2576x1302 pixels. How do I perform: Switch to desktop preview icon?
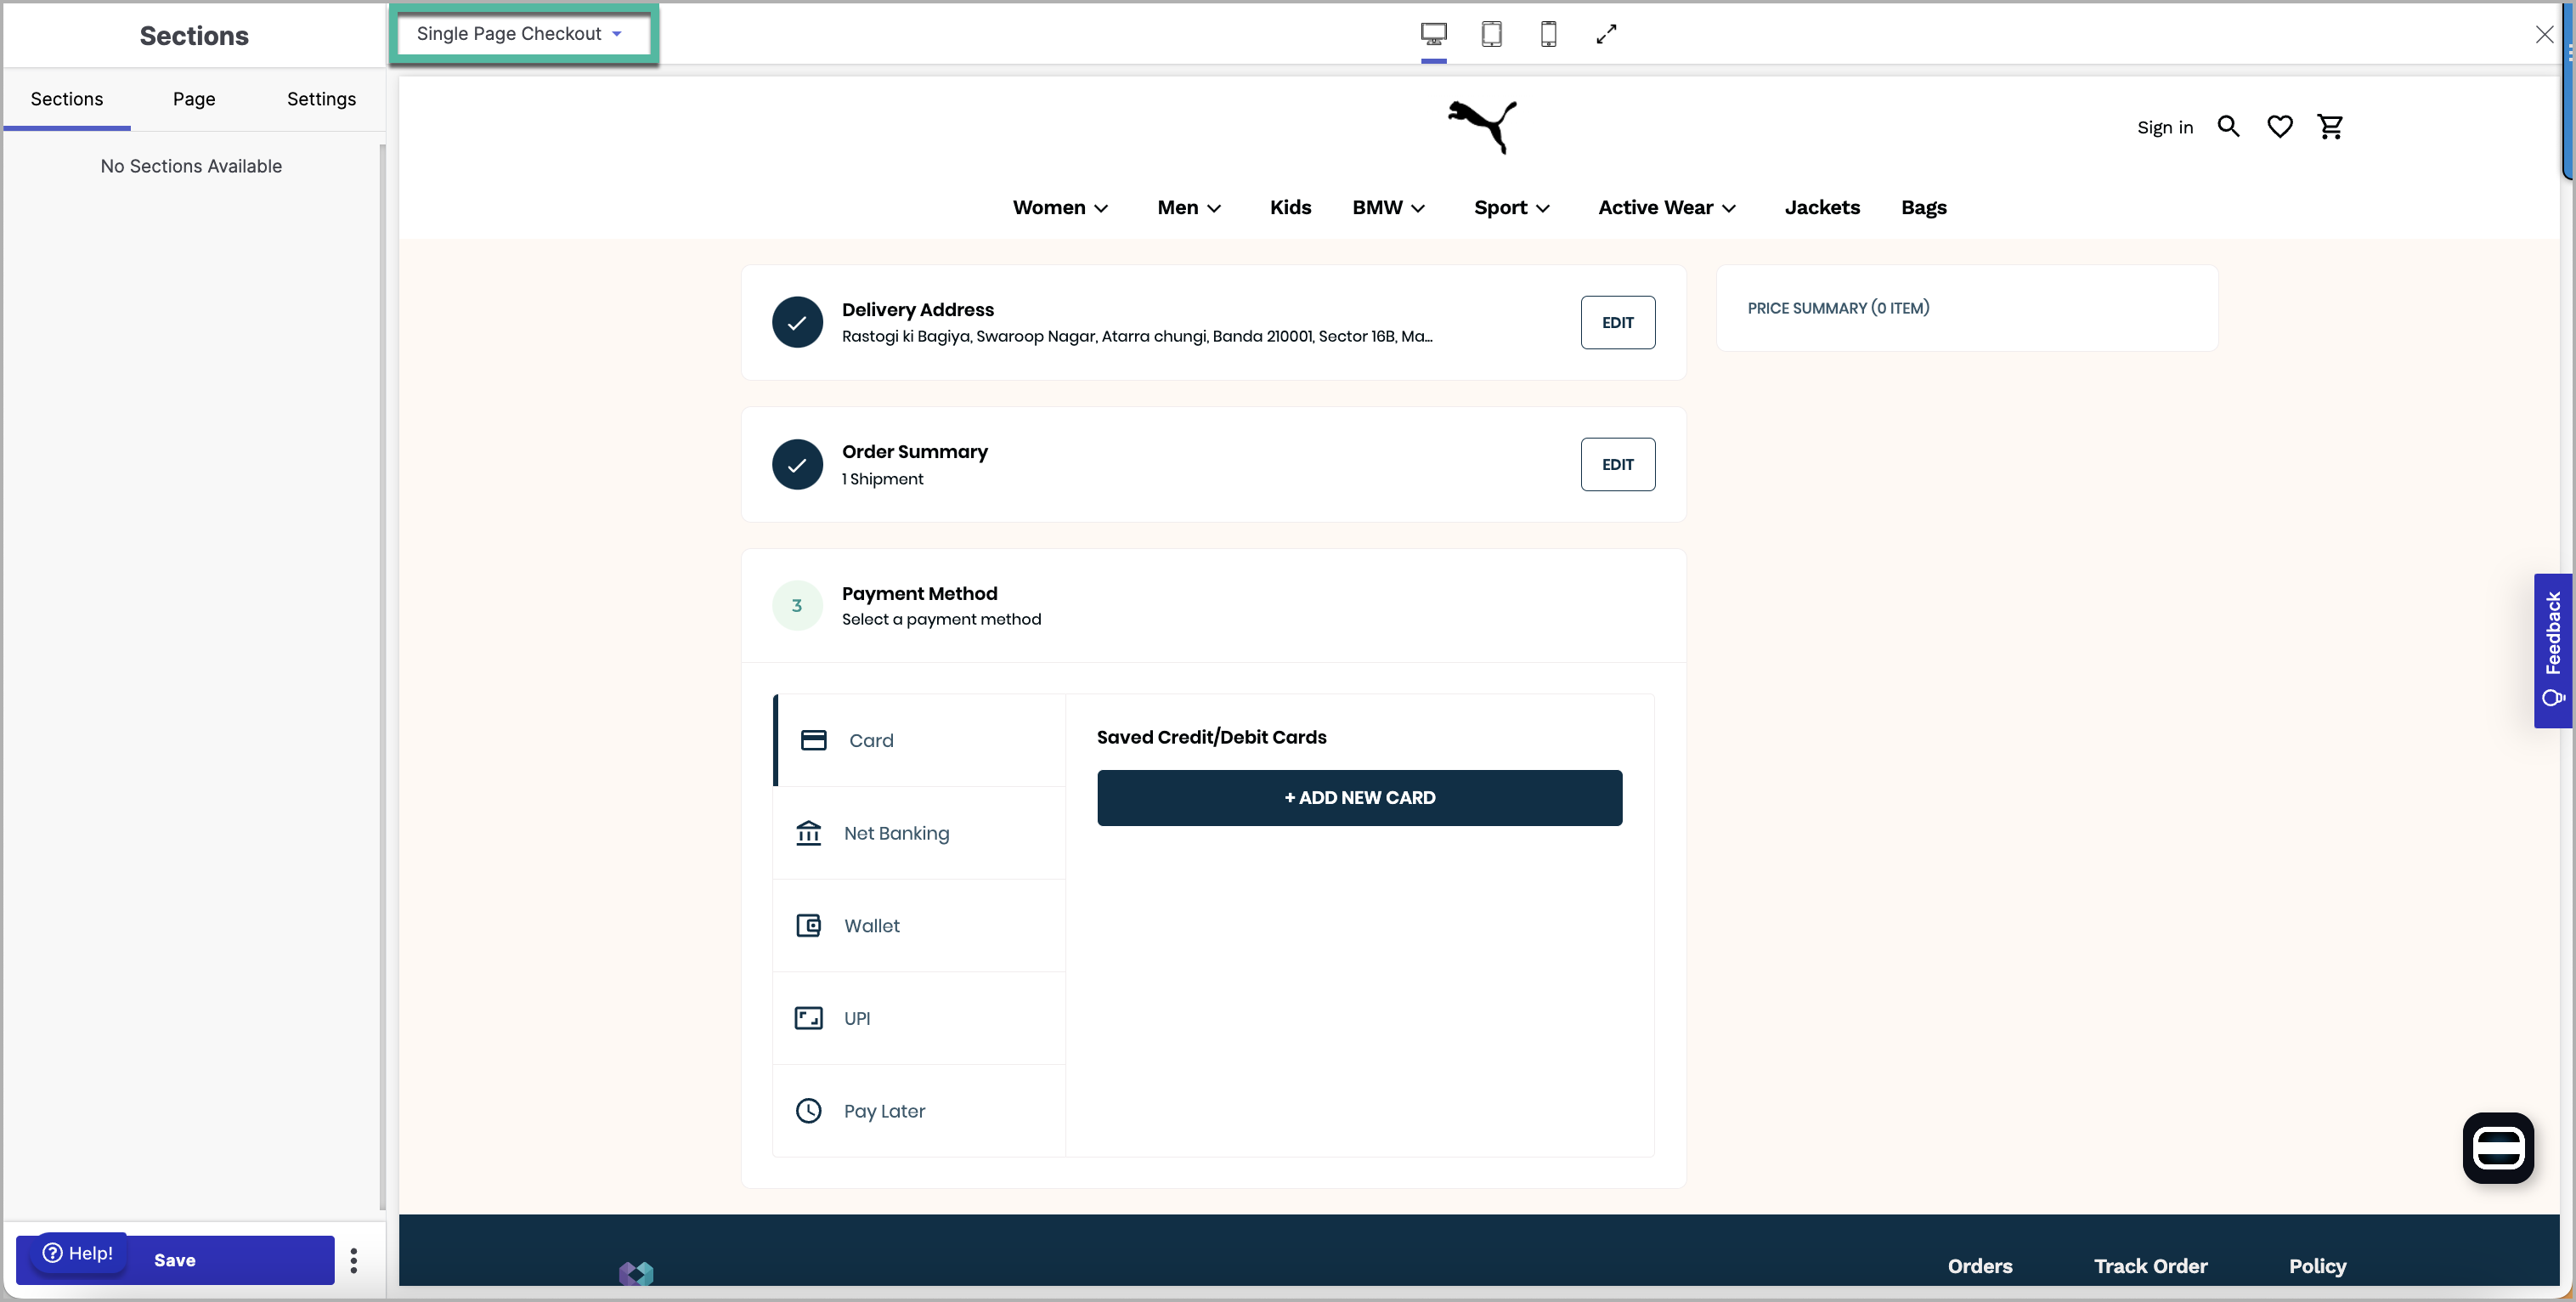coord(1433,34)
